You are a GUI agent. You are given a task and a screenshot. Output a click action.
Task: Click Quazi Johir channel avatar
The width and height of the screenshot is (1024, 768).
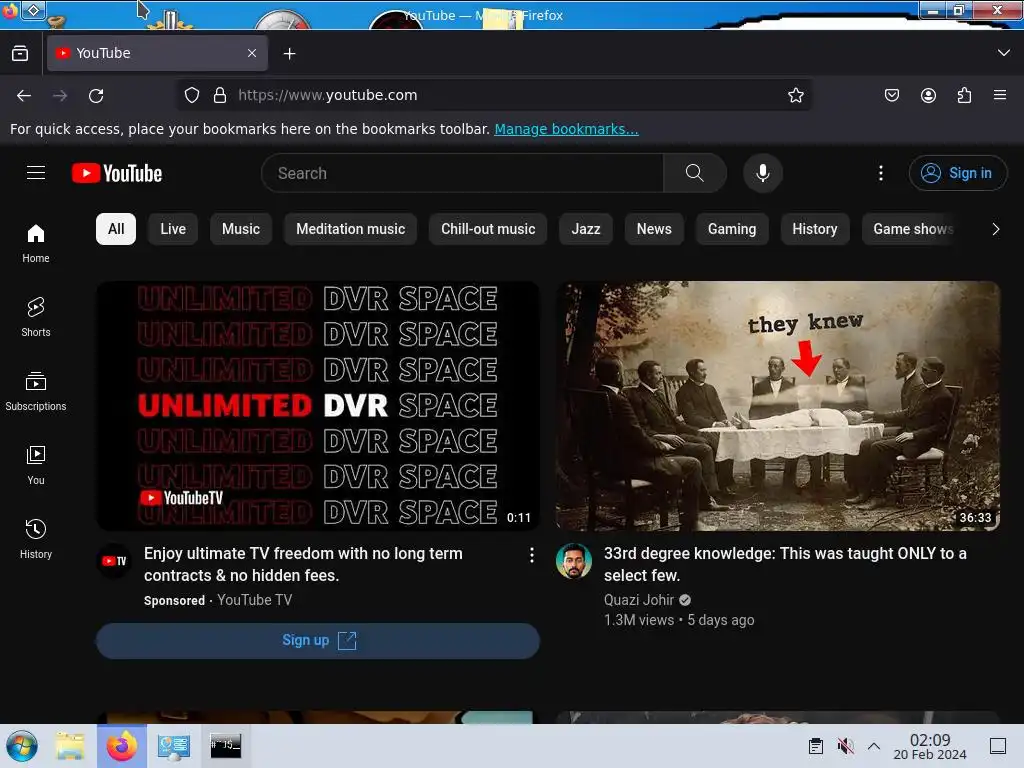tap(574, 561)
